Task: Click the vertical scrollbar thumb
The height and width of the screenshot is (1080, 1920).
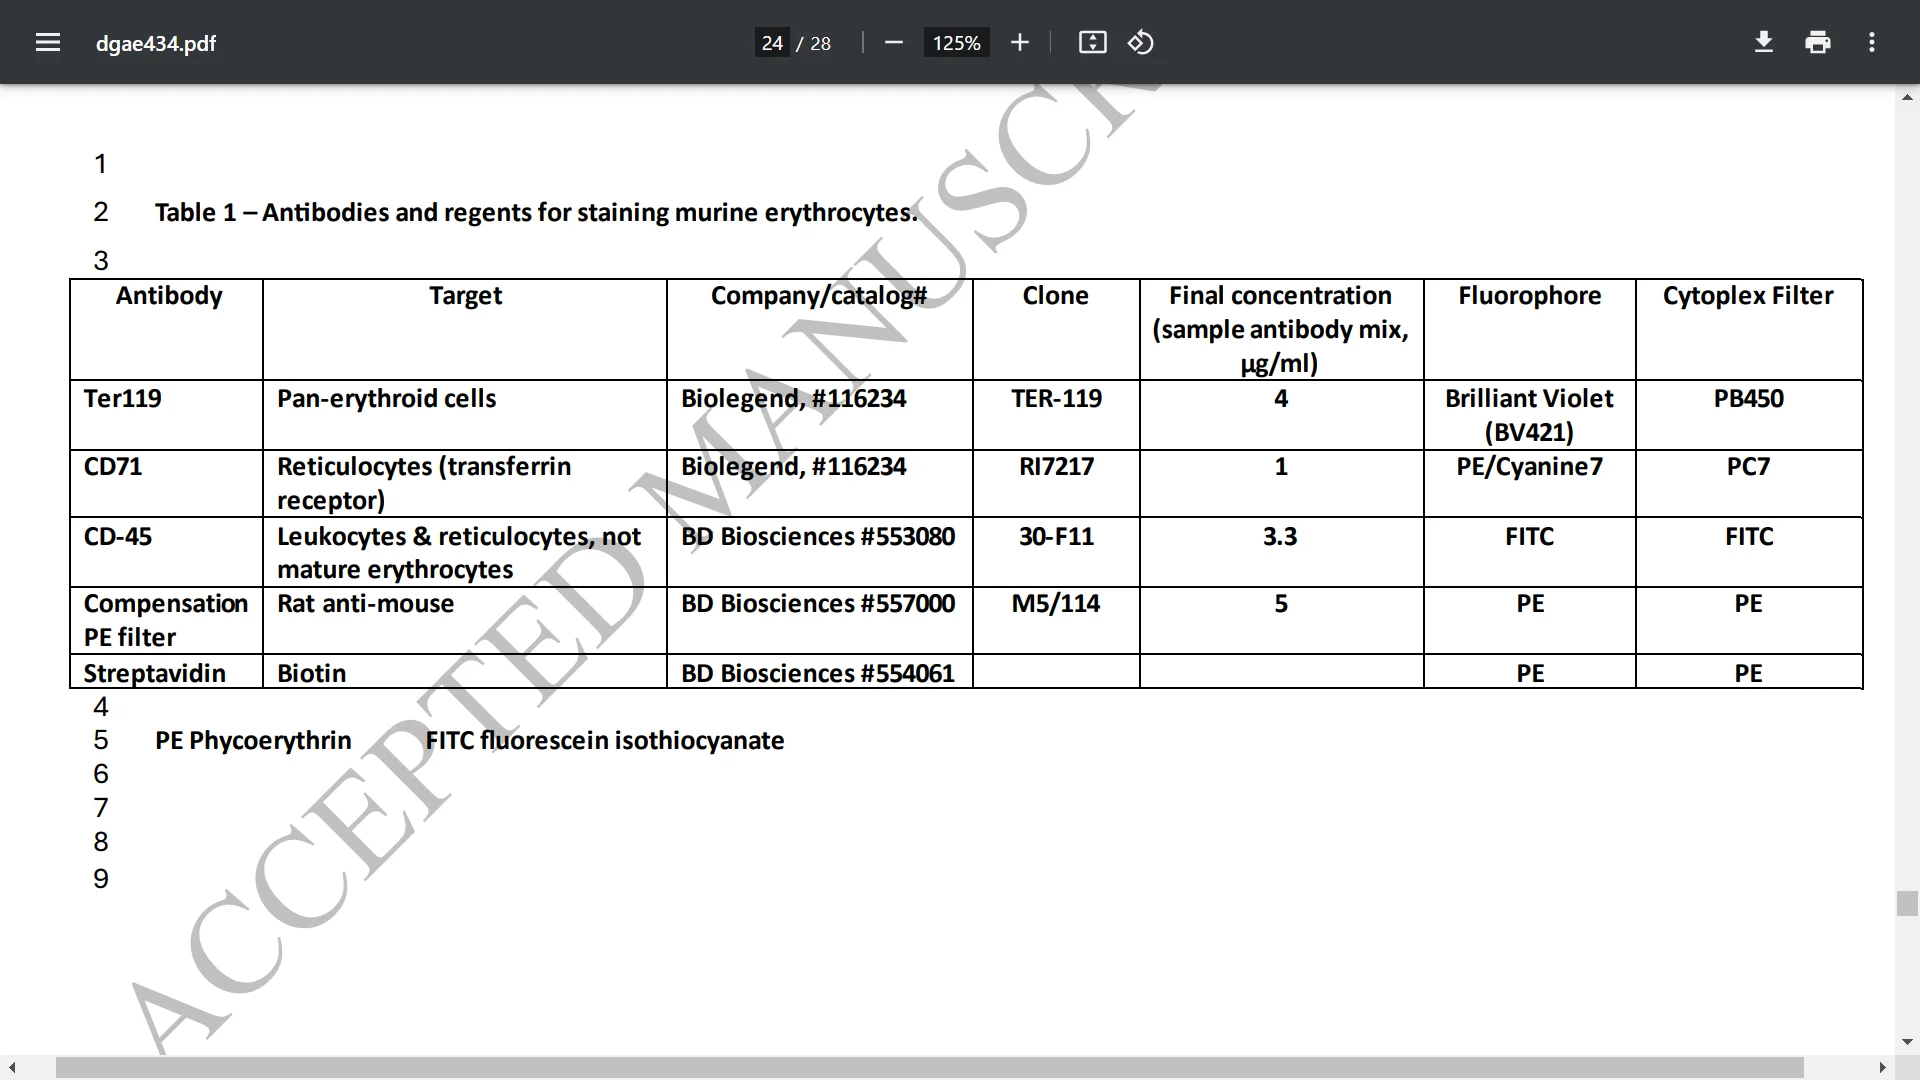Action: [x=1907, y=903]
